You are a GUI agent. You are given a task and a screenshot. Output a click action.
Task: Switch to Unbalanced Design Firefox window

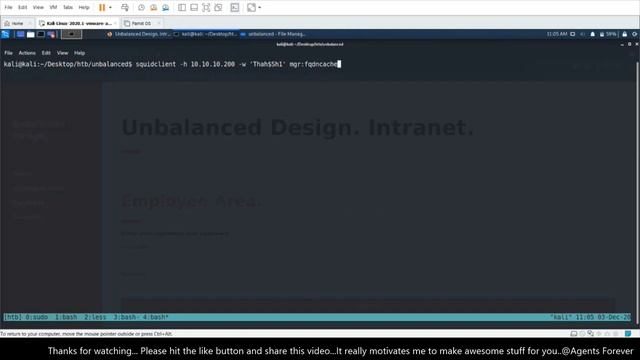pyautogui.click(x=139, y=34)
